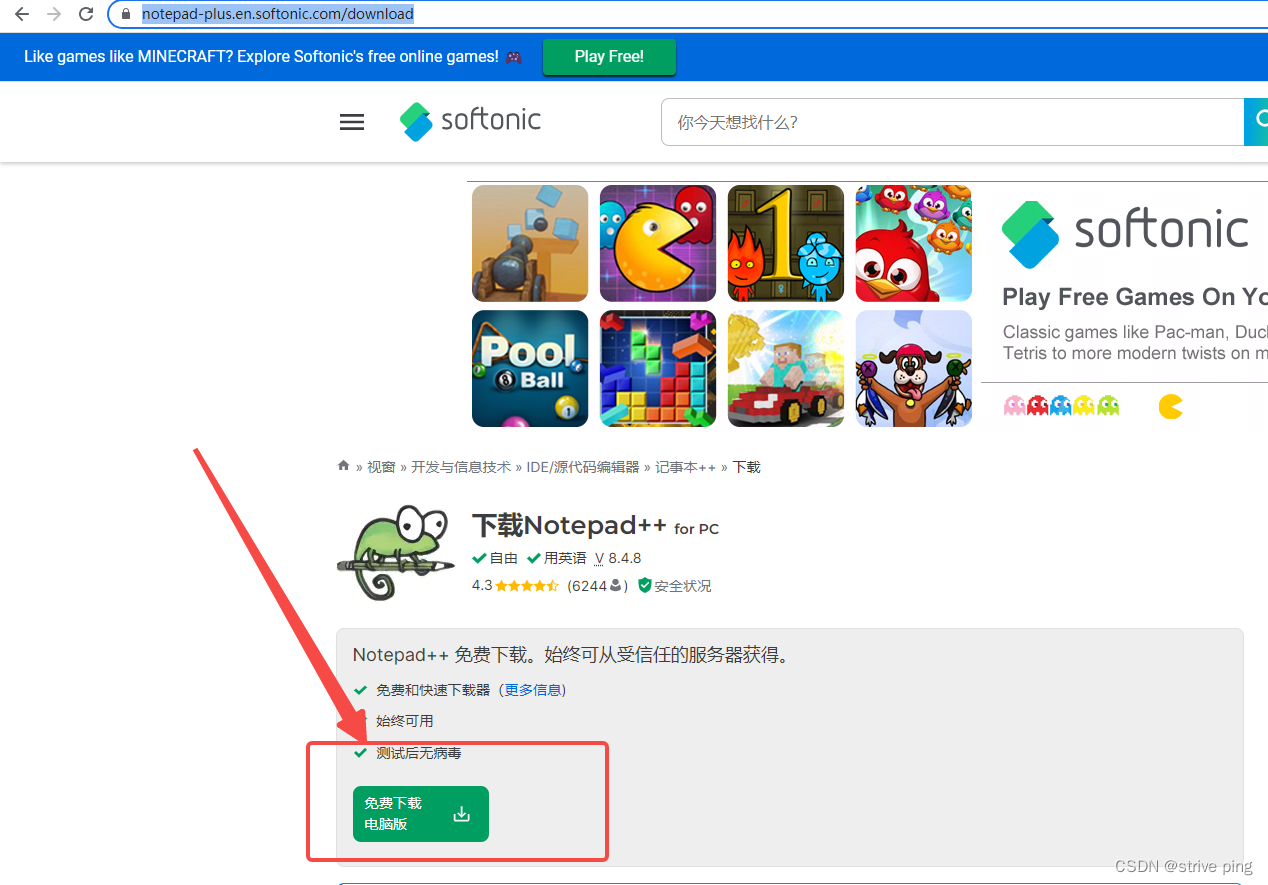
Task: Open the 更多信息 link
Action: 533,690
